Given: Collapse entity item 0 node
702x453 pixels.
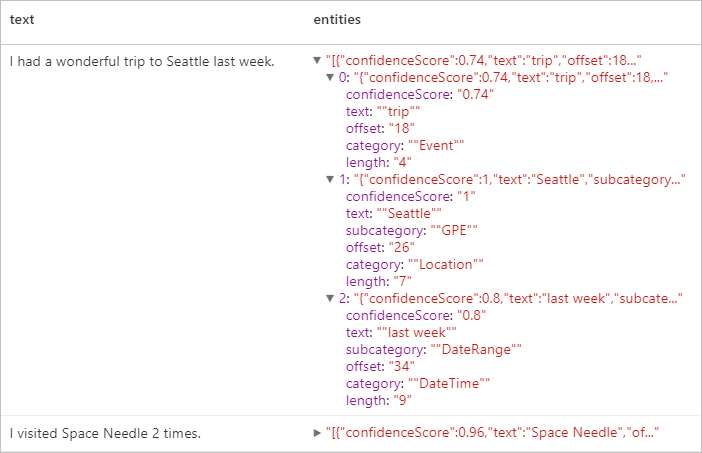Looking at the screenshot, I should tap(330, 78).
